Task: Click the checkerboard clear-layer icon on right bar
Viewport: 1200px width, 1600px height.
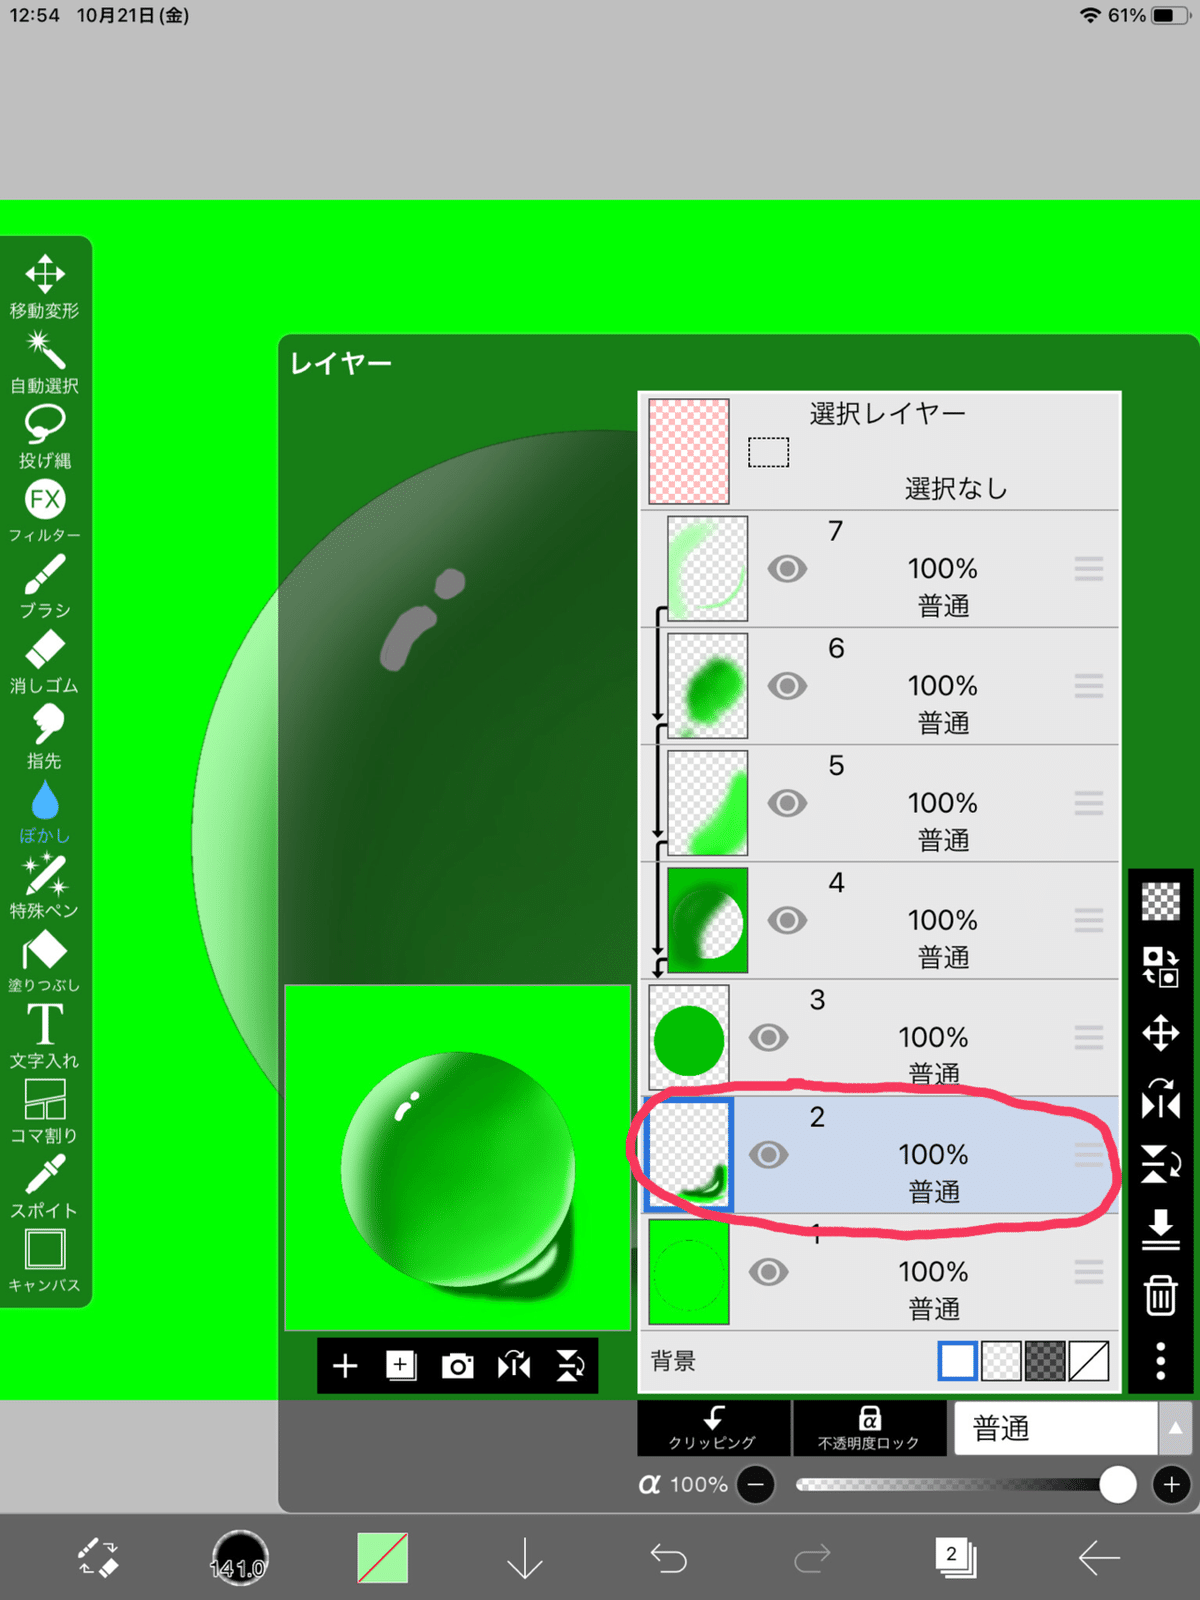Action: (1161, 902)
